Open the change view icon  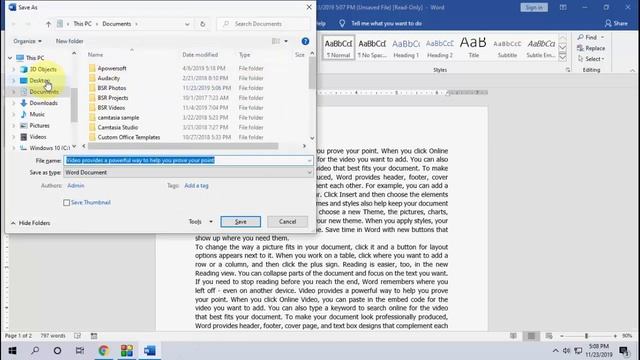coord(276,41)
